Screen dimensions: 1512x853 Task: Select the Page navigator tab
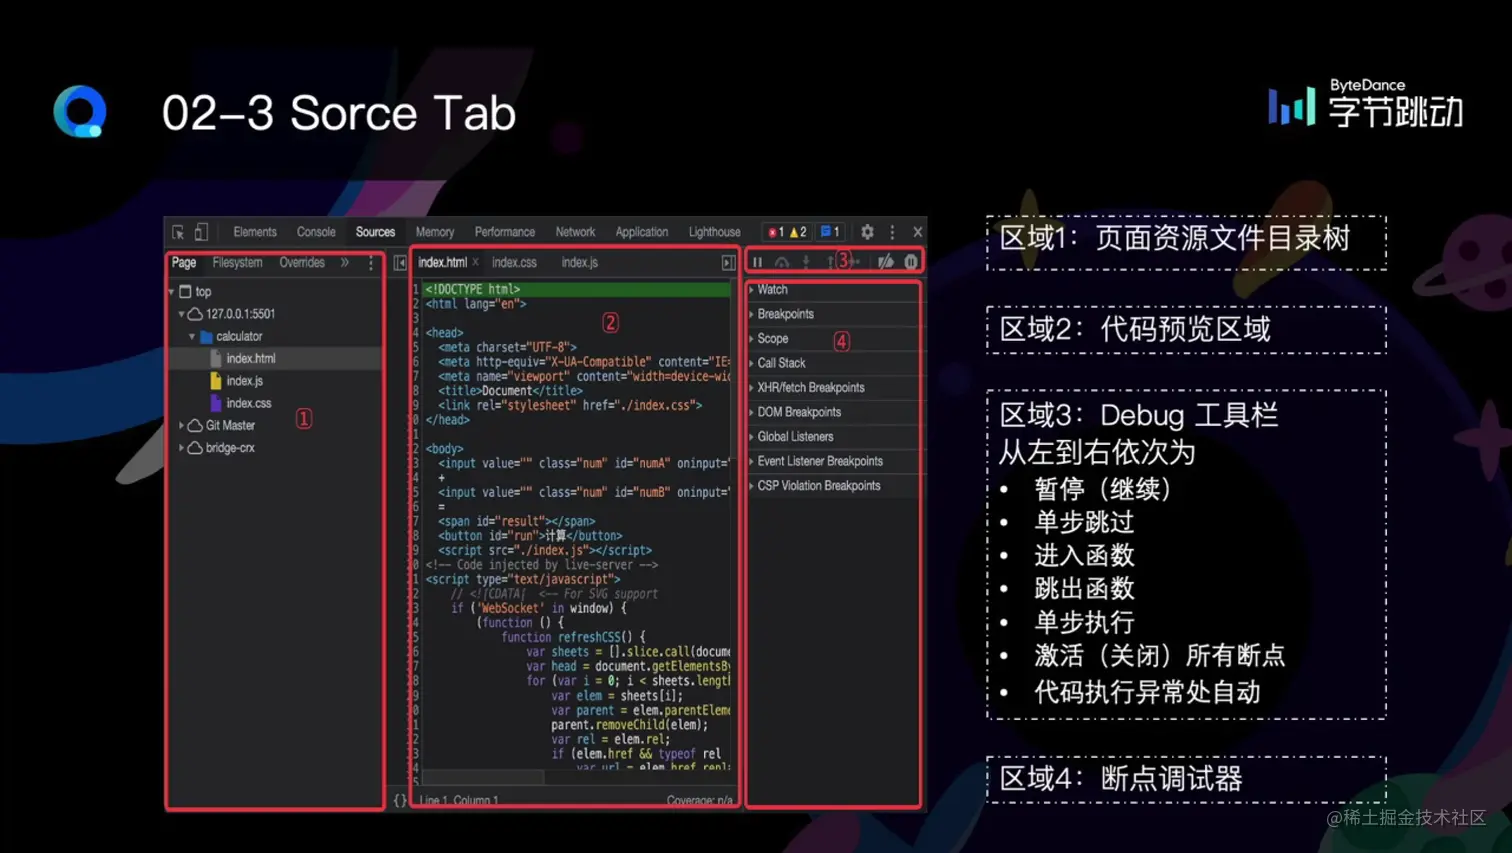click(x=184, y=263)
